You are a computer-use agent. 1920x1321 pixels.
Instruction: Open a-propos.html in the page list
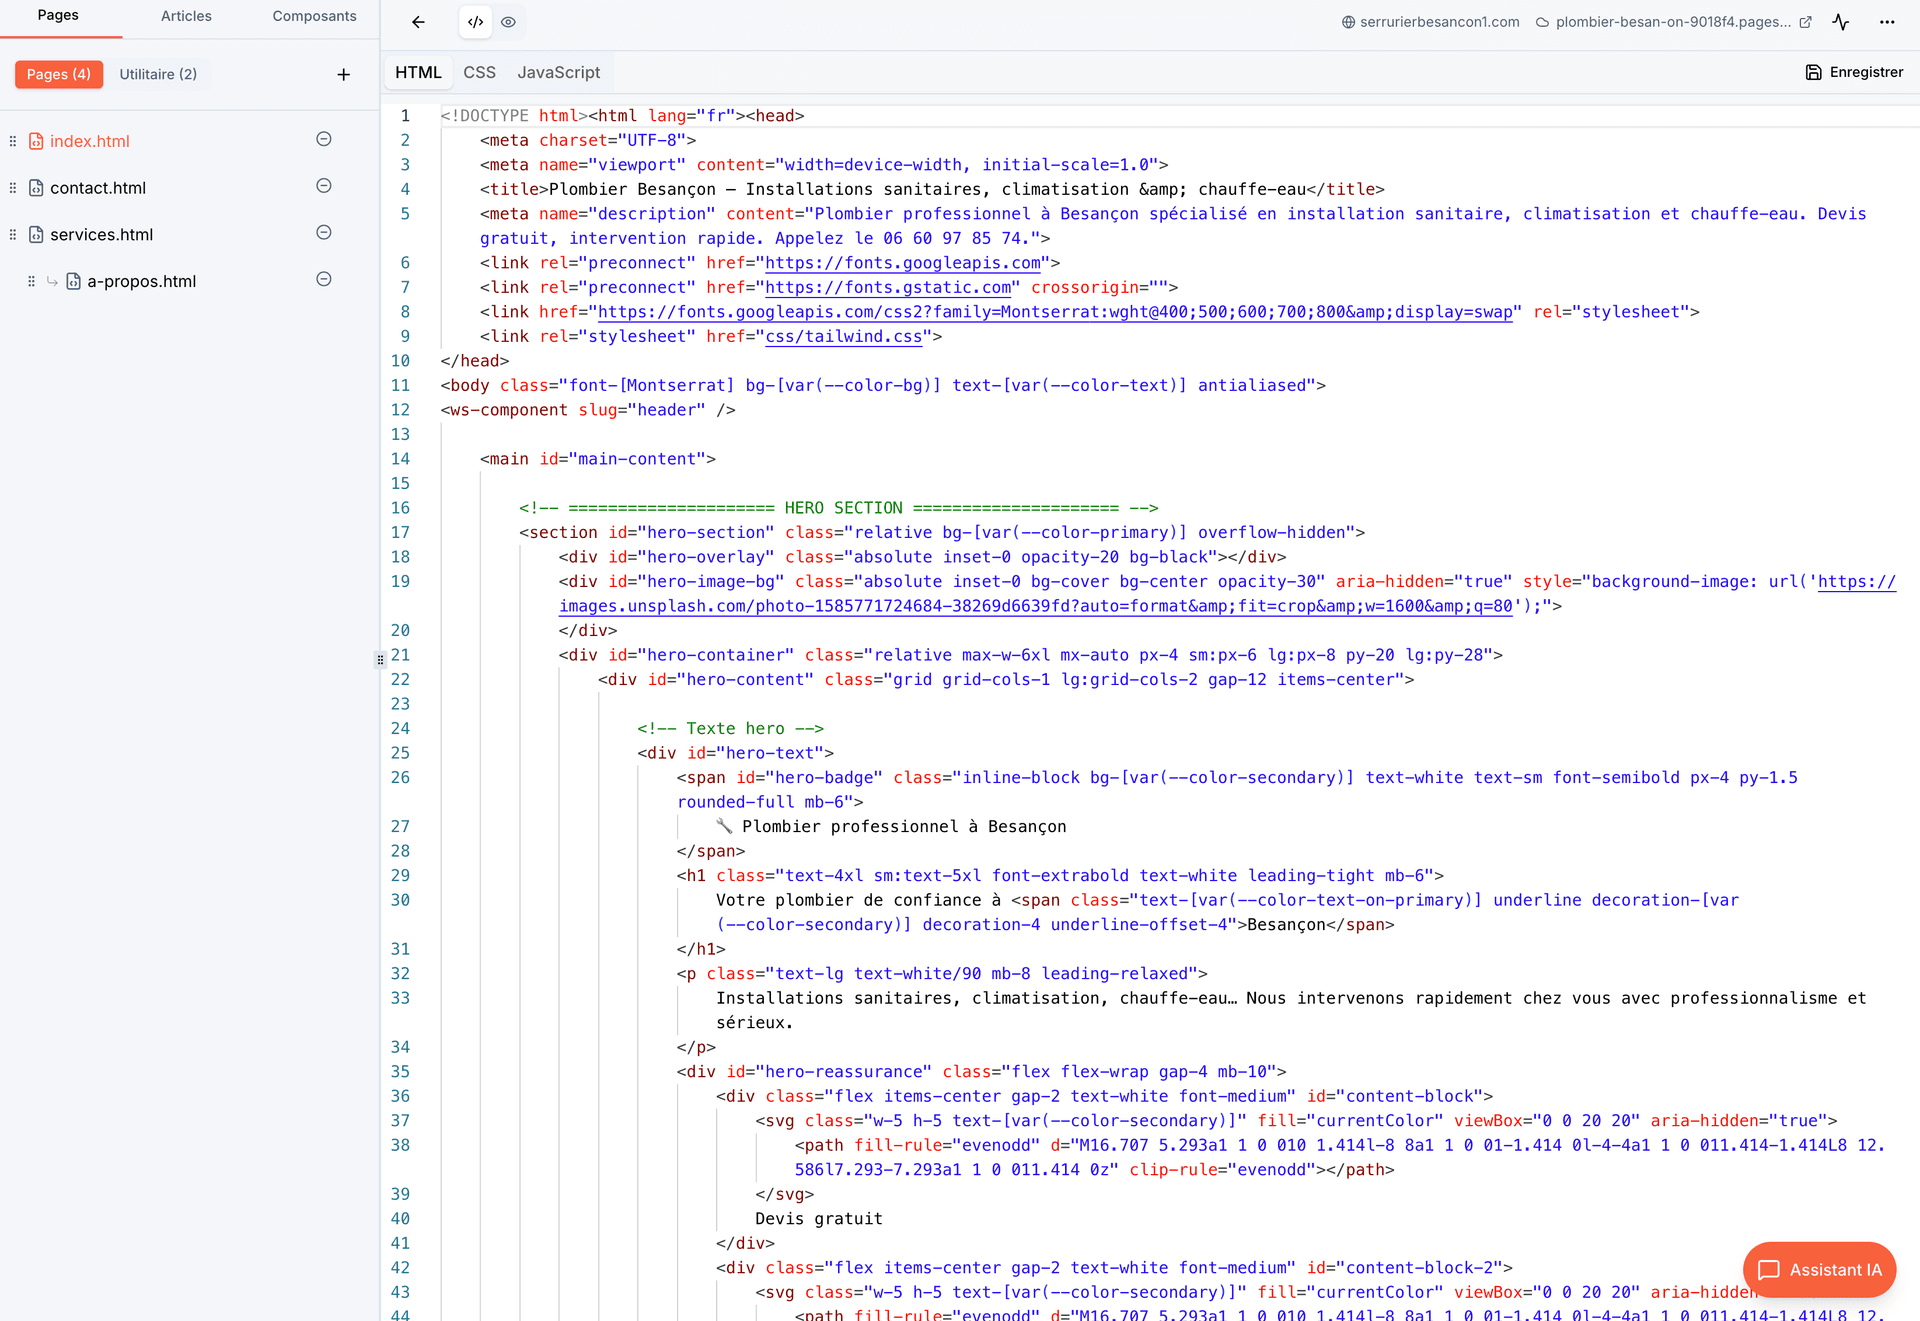point(142,282)
